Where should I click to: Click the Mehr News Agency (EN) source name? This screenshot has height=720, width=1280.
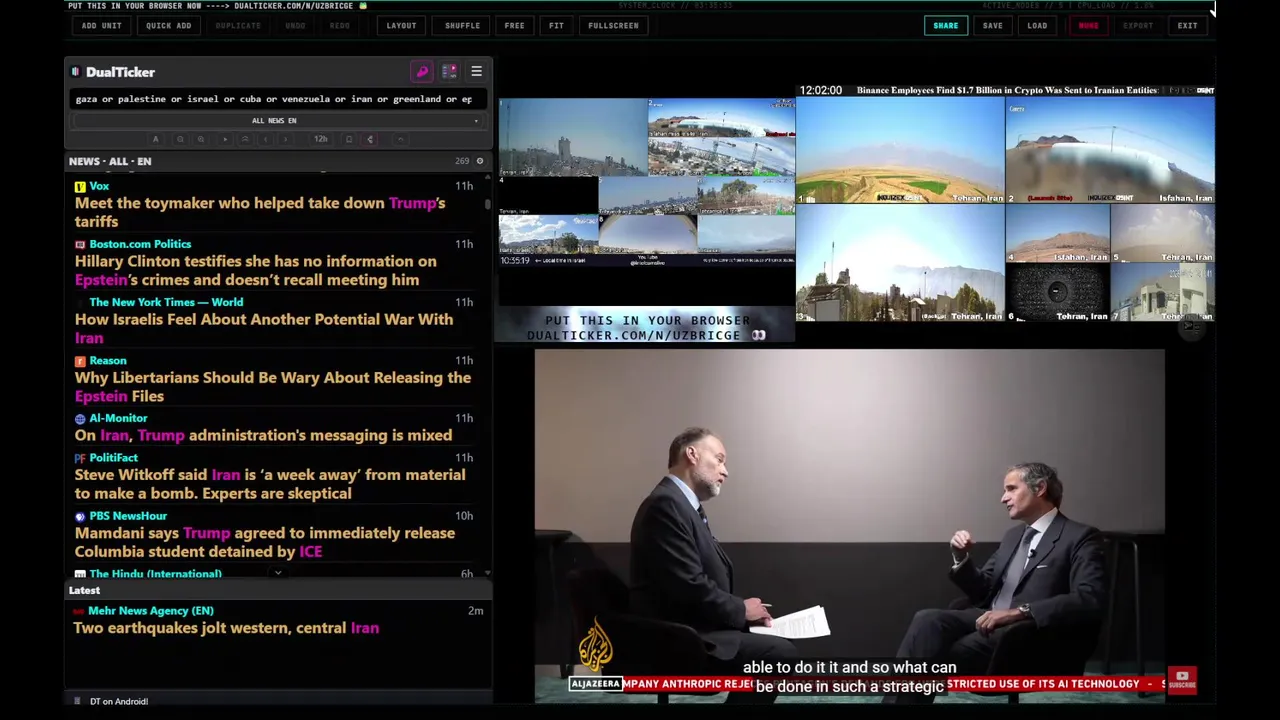pyautogui.click(x=151, y=611)
